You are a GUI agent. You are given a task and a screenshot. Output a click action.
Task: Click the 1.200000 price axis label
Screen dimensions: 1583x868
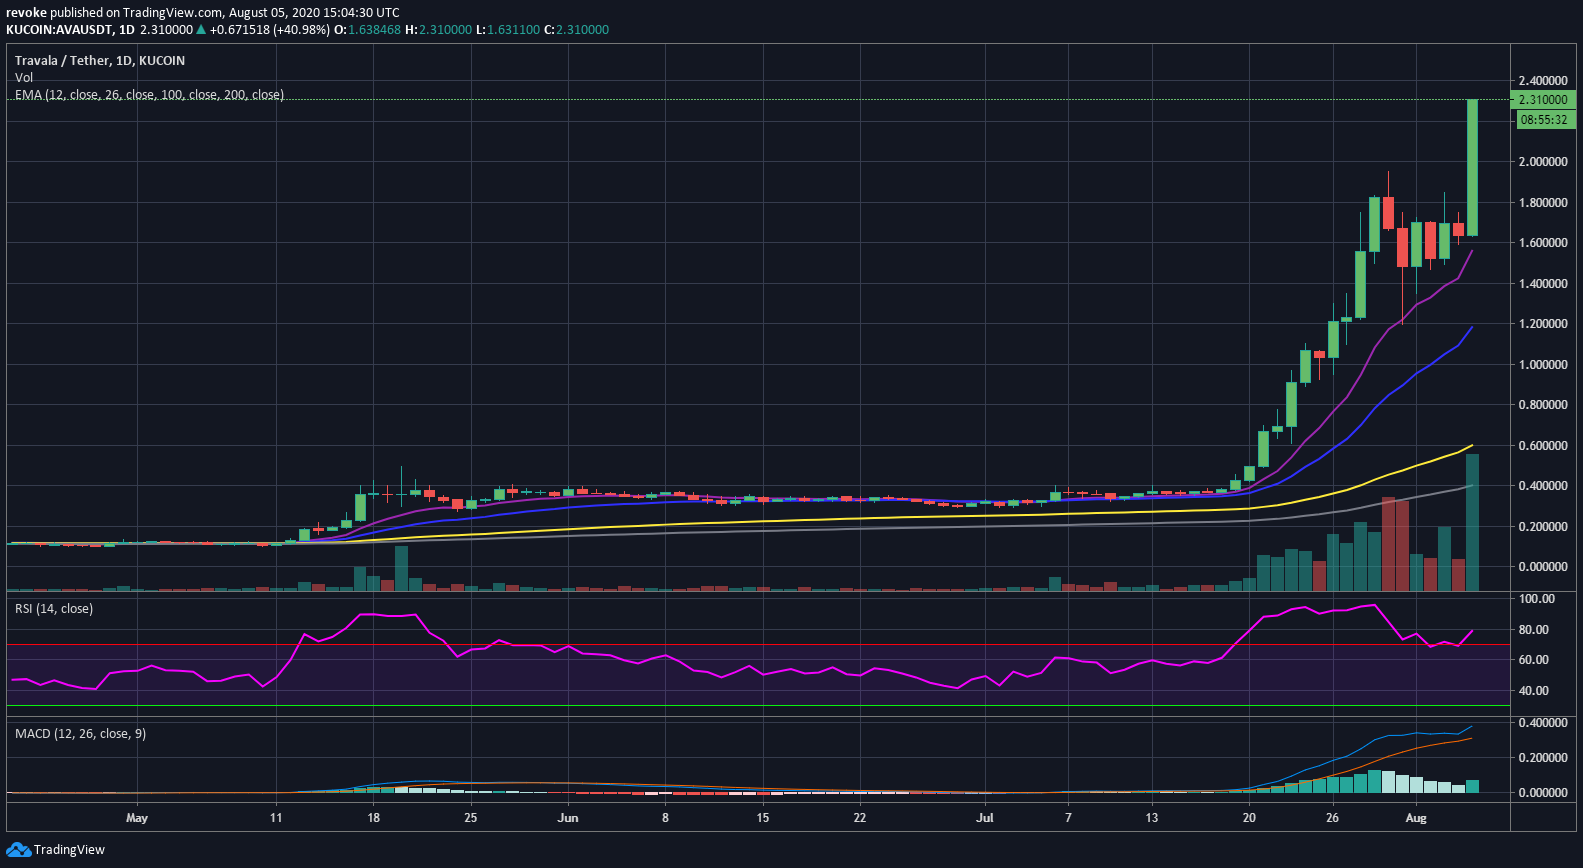click(x=1543, y=324)
